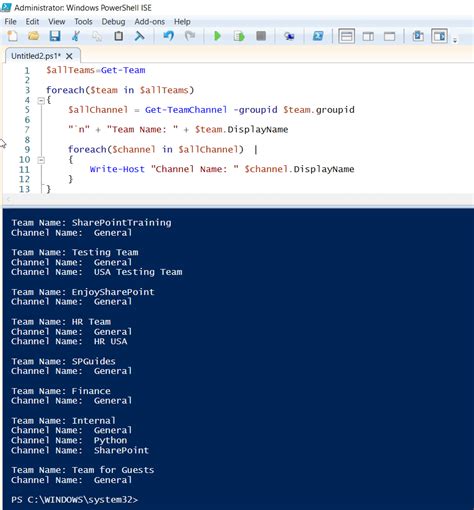Paste from clipboard using the toolbar icon

(x=118, y=36)
